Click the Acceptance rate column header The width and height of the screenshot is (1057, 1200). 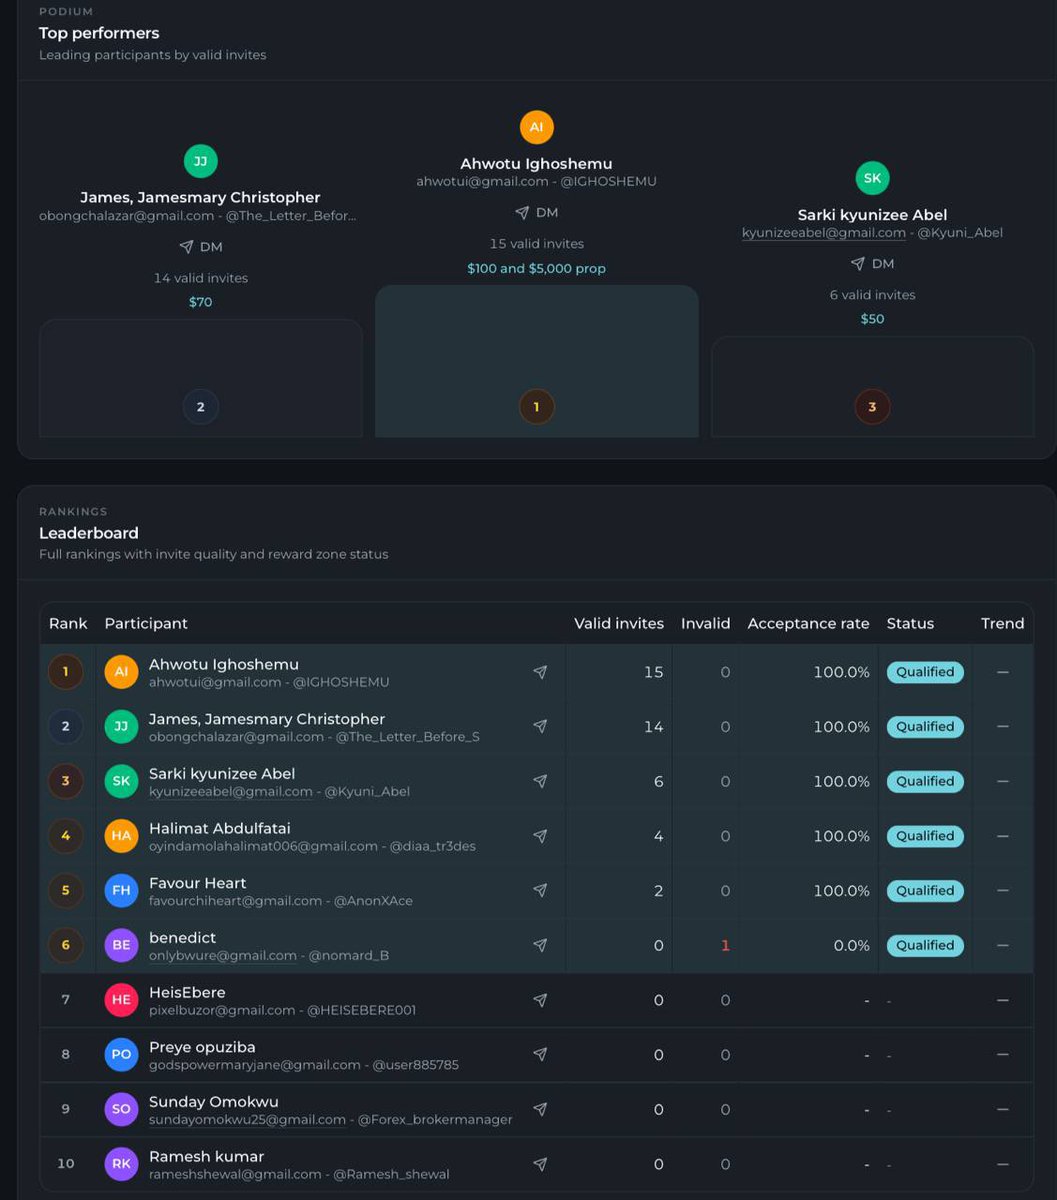(809, 623)
